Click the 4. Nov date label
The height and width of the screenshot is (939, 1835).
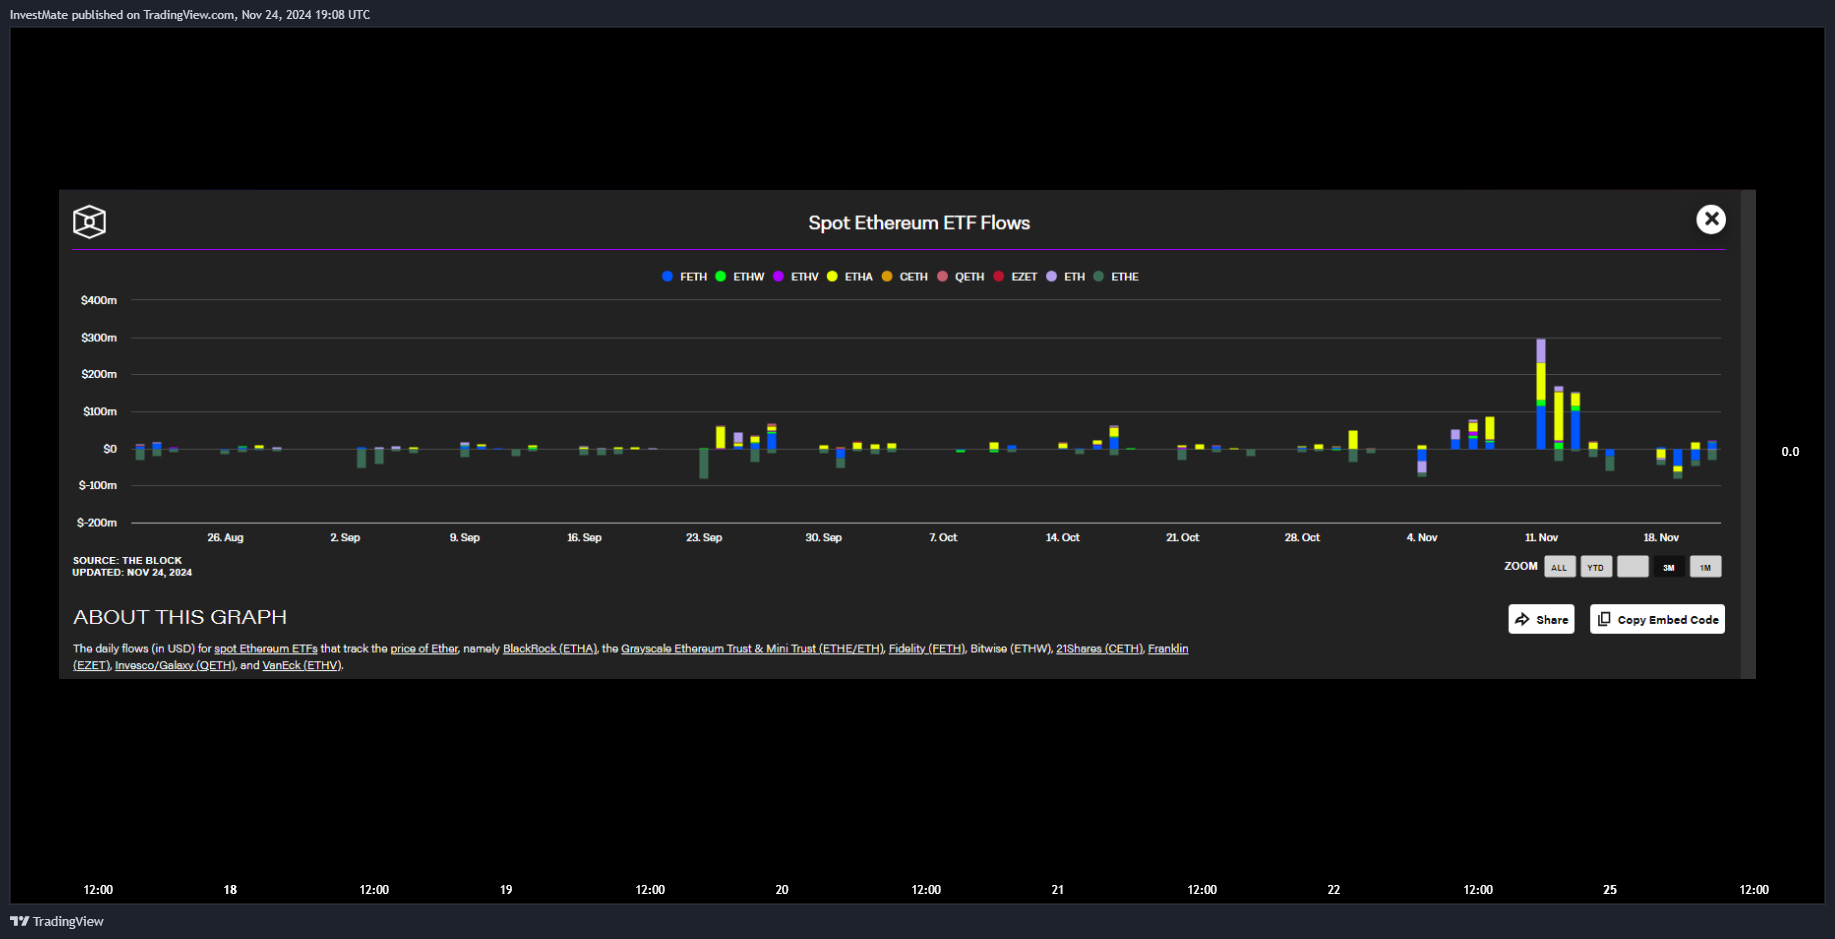[1421, 538]
